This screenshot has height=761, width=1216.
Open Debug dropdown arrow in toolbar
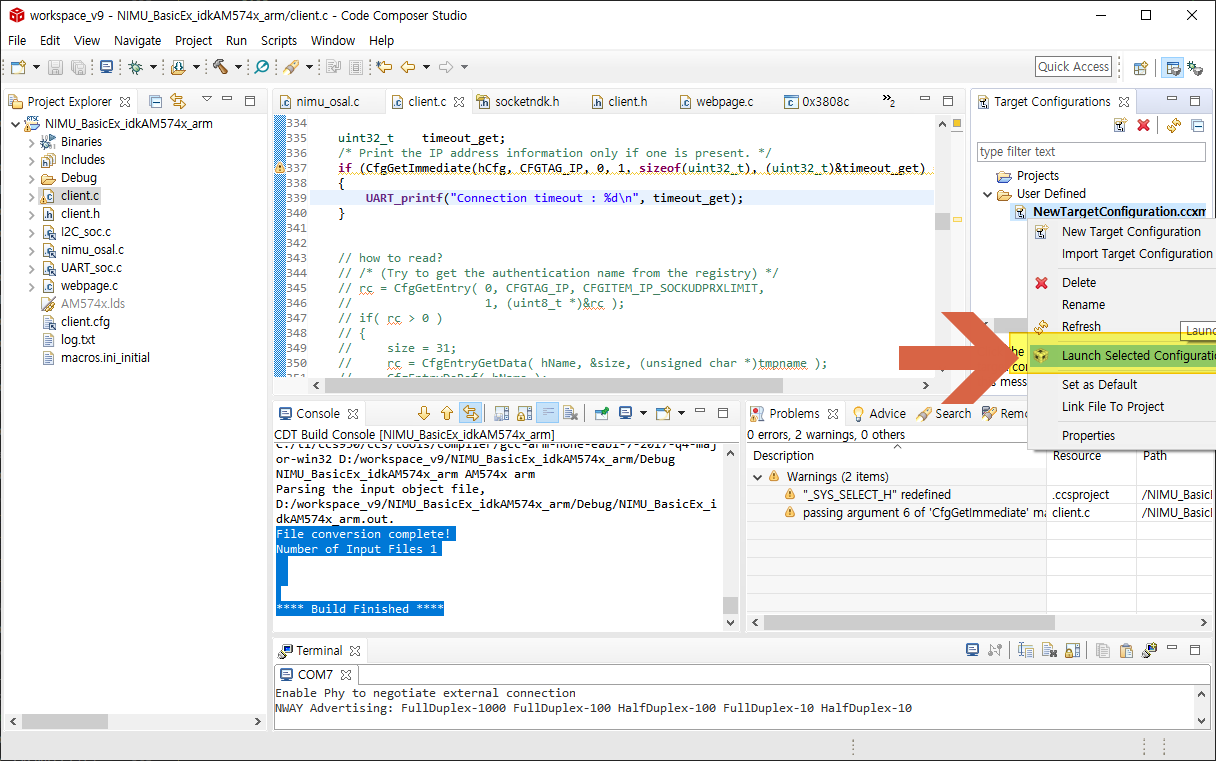pos(153,67)
